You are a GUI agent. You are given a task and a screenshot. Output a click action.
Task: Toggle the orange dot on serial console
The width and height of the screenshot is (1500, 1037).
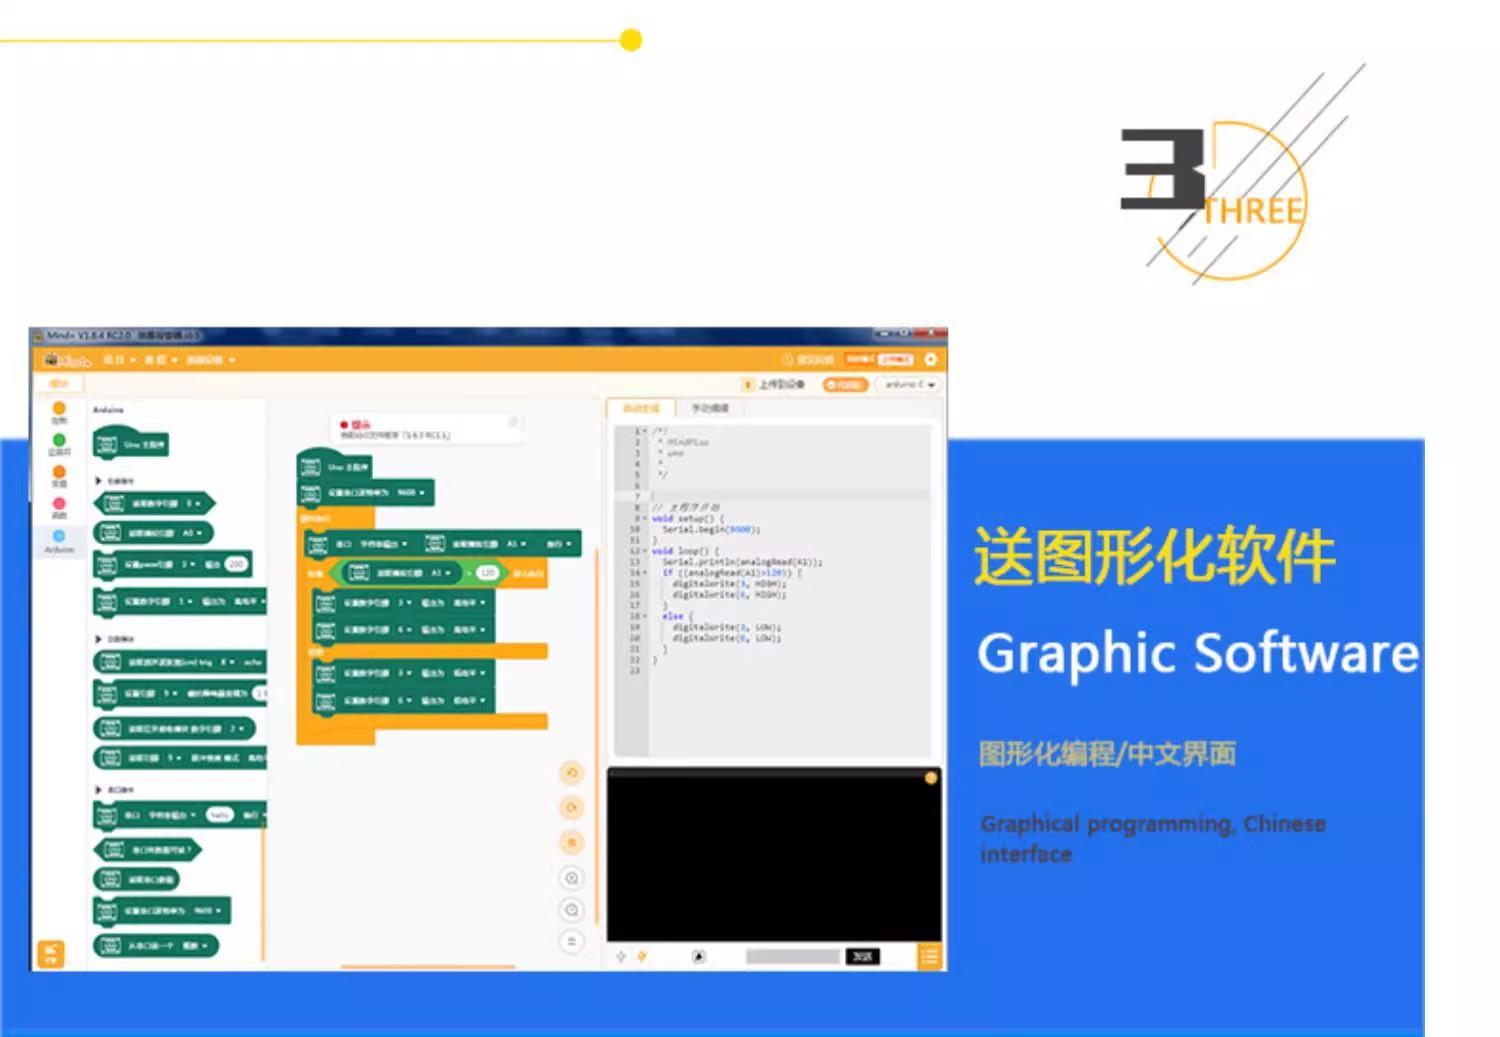(x=931, y=778)
